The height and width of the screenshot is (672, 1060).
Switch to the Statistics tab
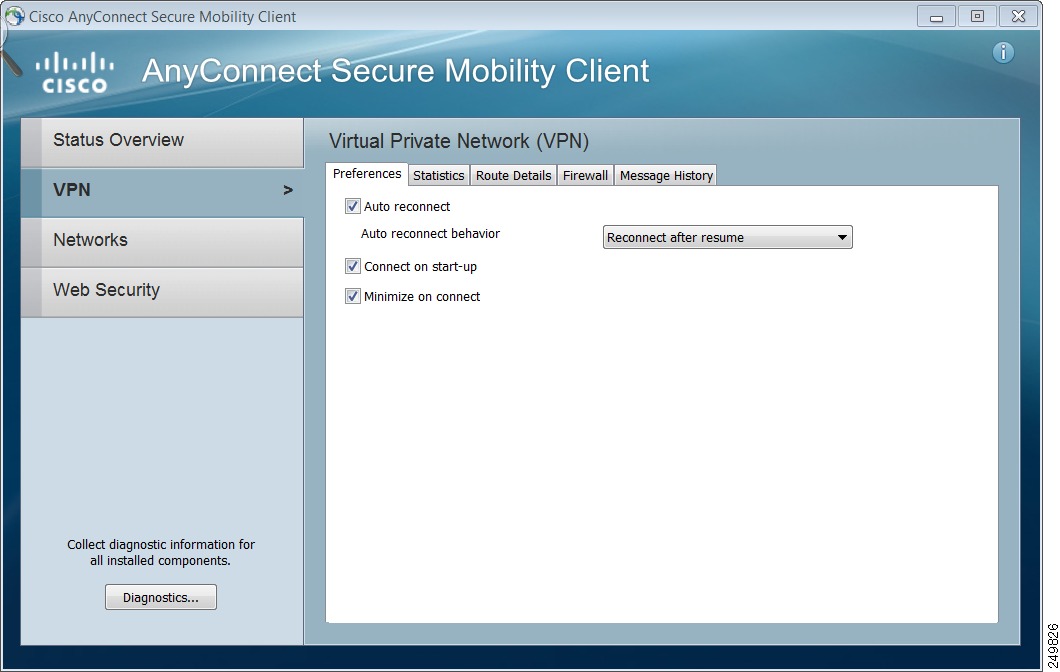[439, 176]
